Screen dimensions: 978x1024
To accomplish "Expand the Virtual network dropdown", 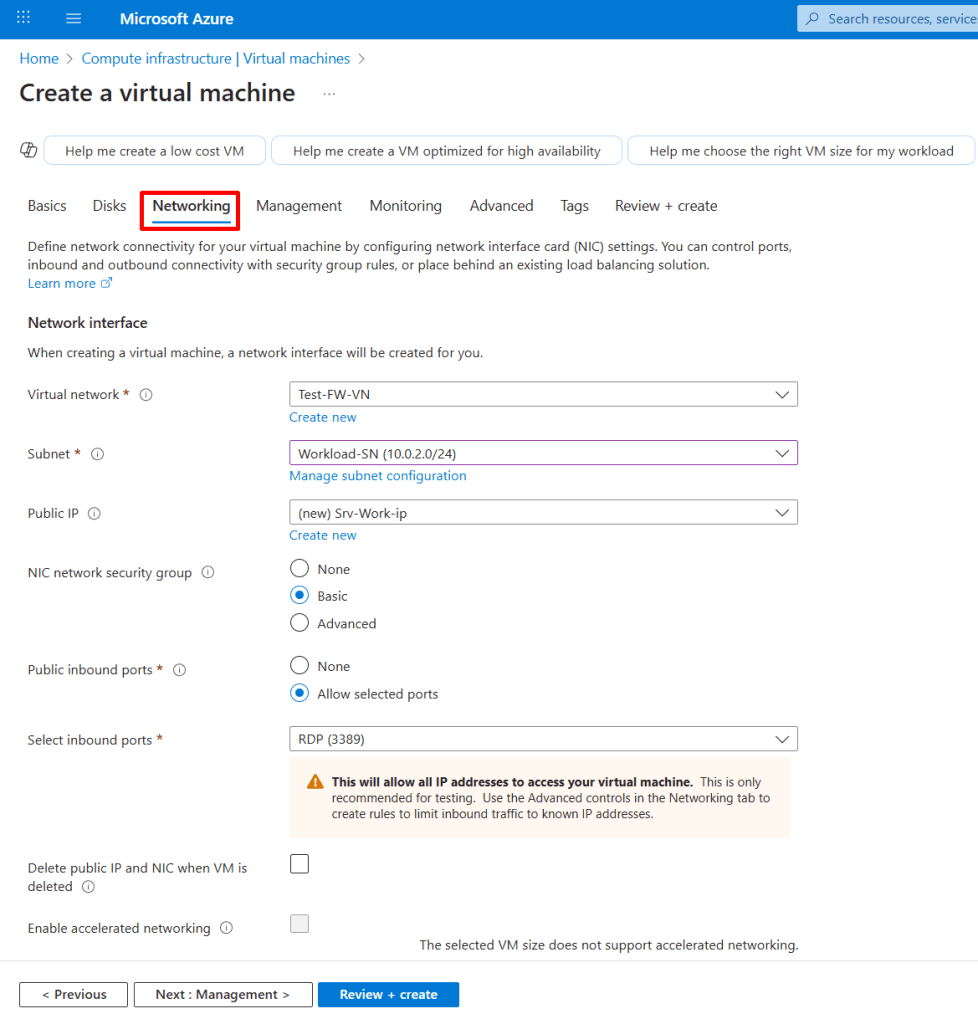I will 543,394.
